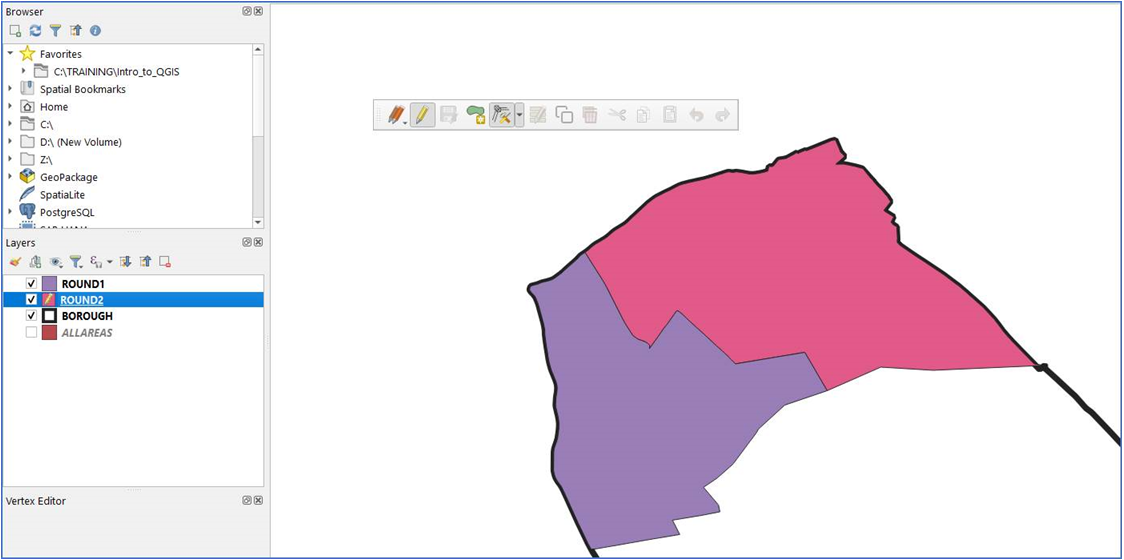
Task: Uncheck ROUND1 layer visibility checkbox
Action: 31,283
